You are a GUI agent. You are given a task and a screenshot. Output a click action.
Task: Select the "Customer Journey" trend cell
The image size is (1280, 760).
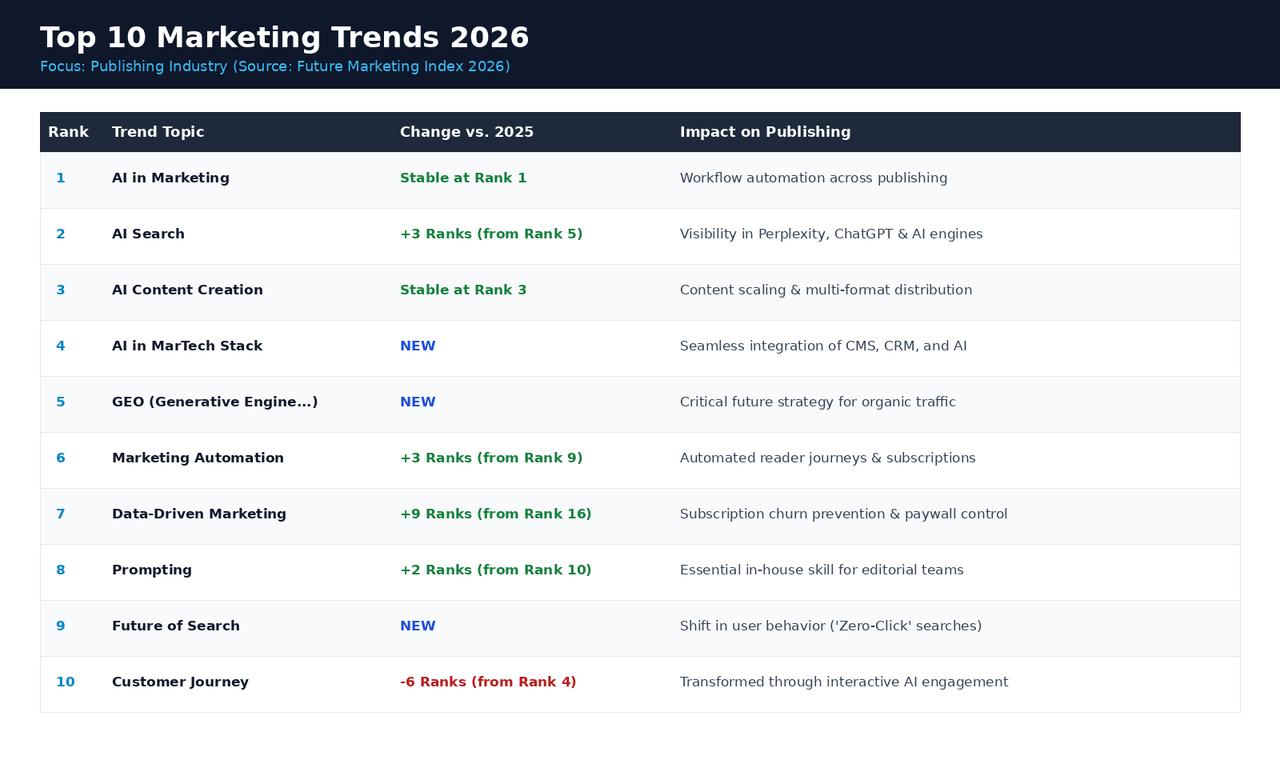coord(180,682)
